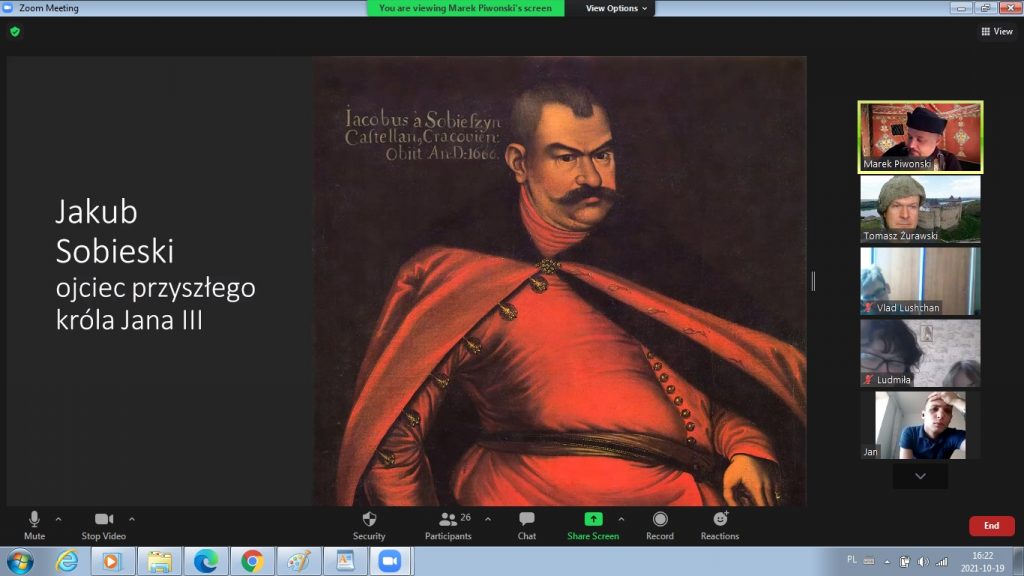
Task: Click the system tray volume icon
Action: 923,561
